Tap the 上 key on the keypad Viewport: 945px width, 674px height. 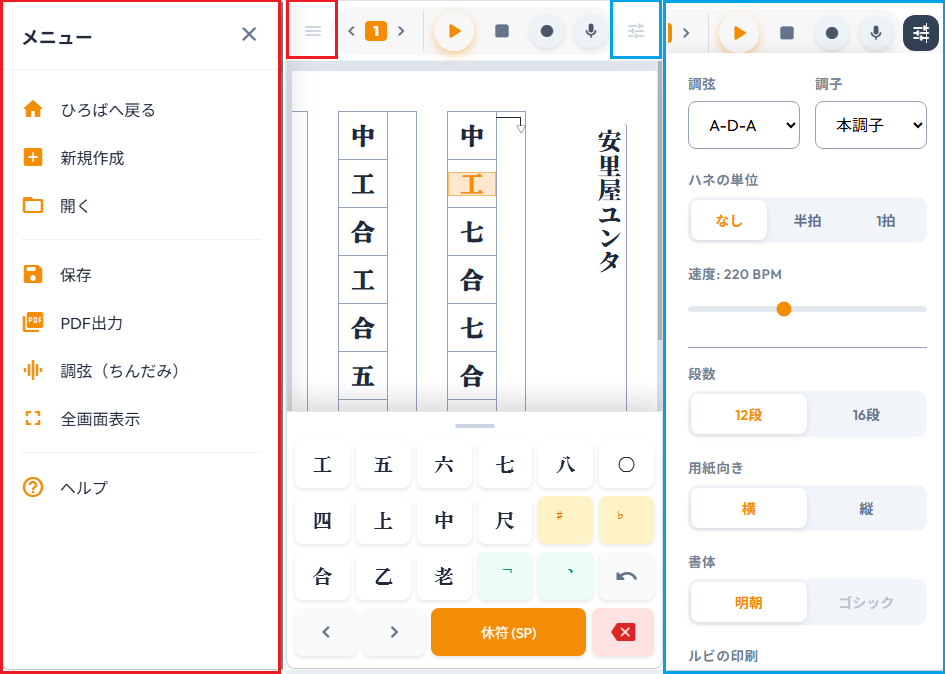point(383,520)
